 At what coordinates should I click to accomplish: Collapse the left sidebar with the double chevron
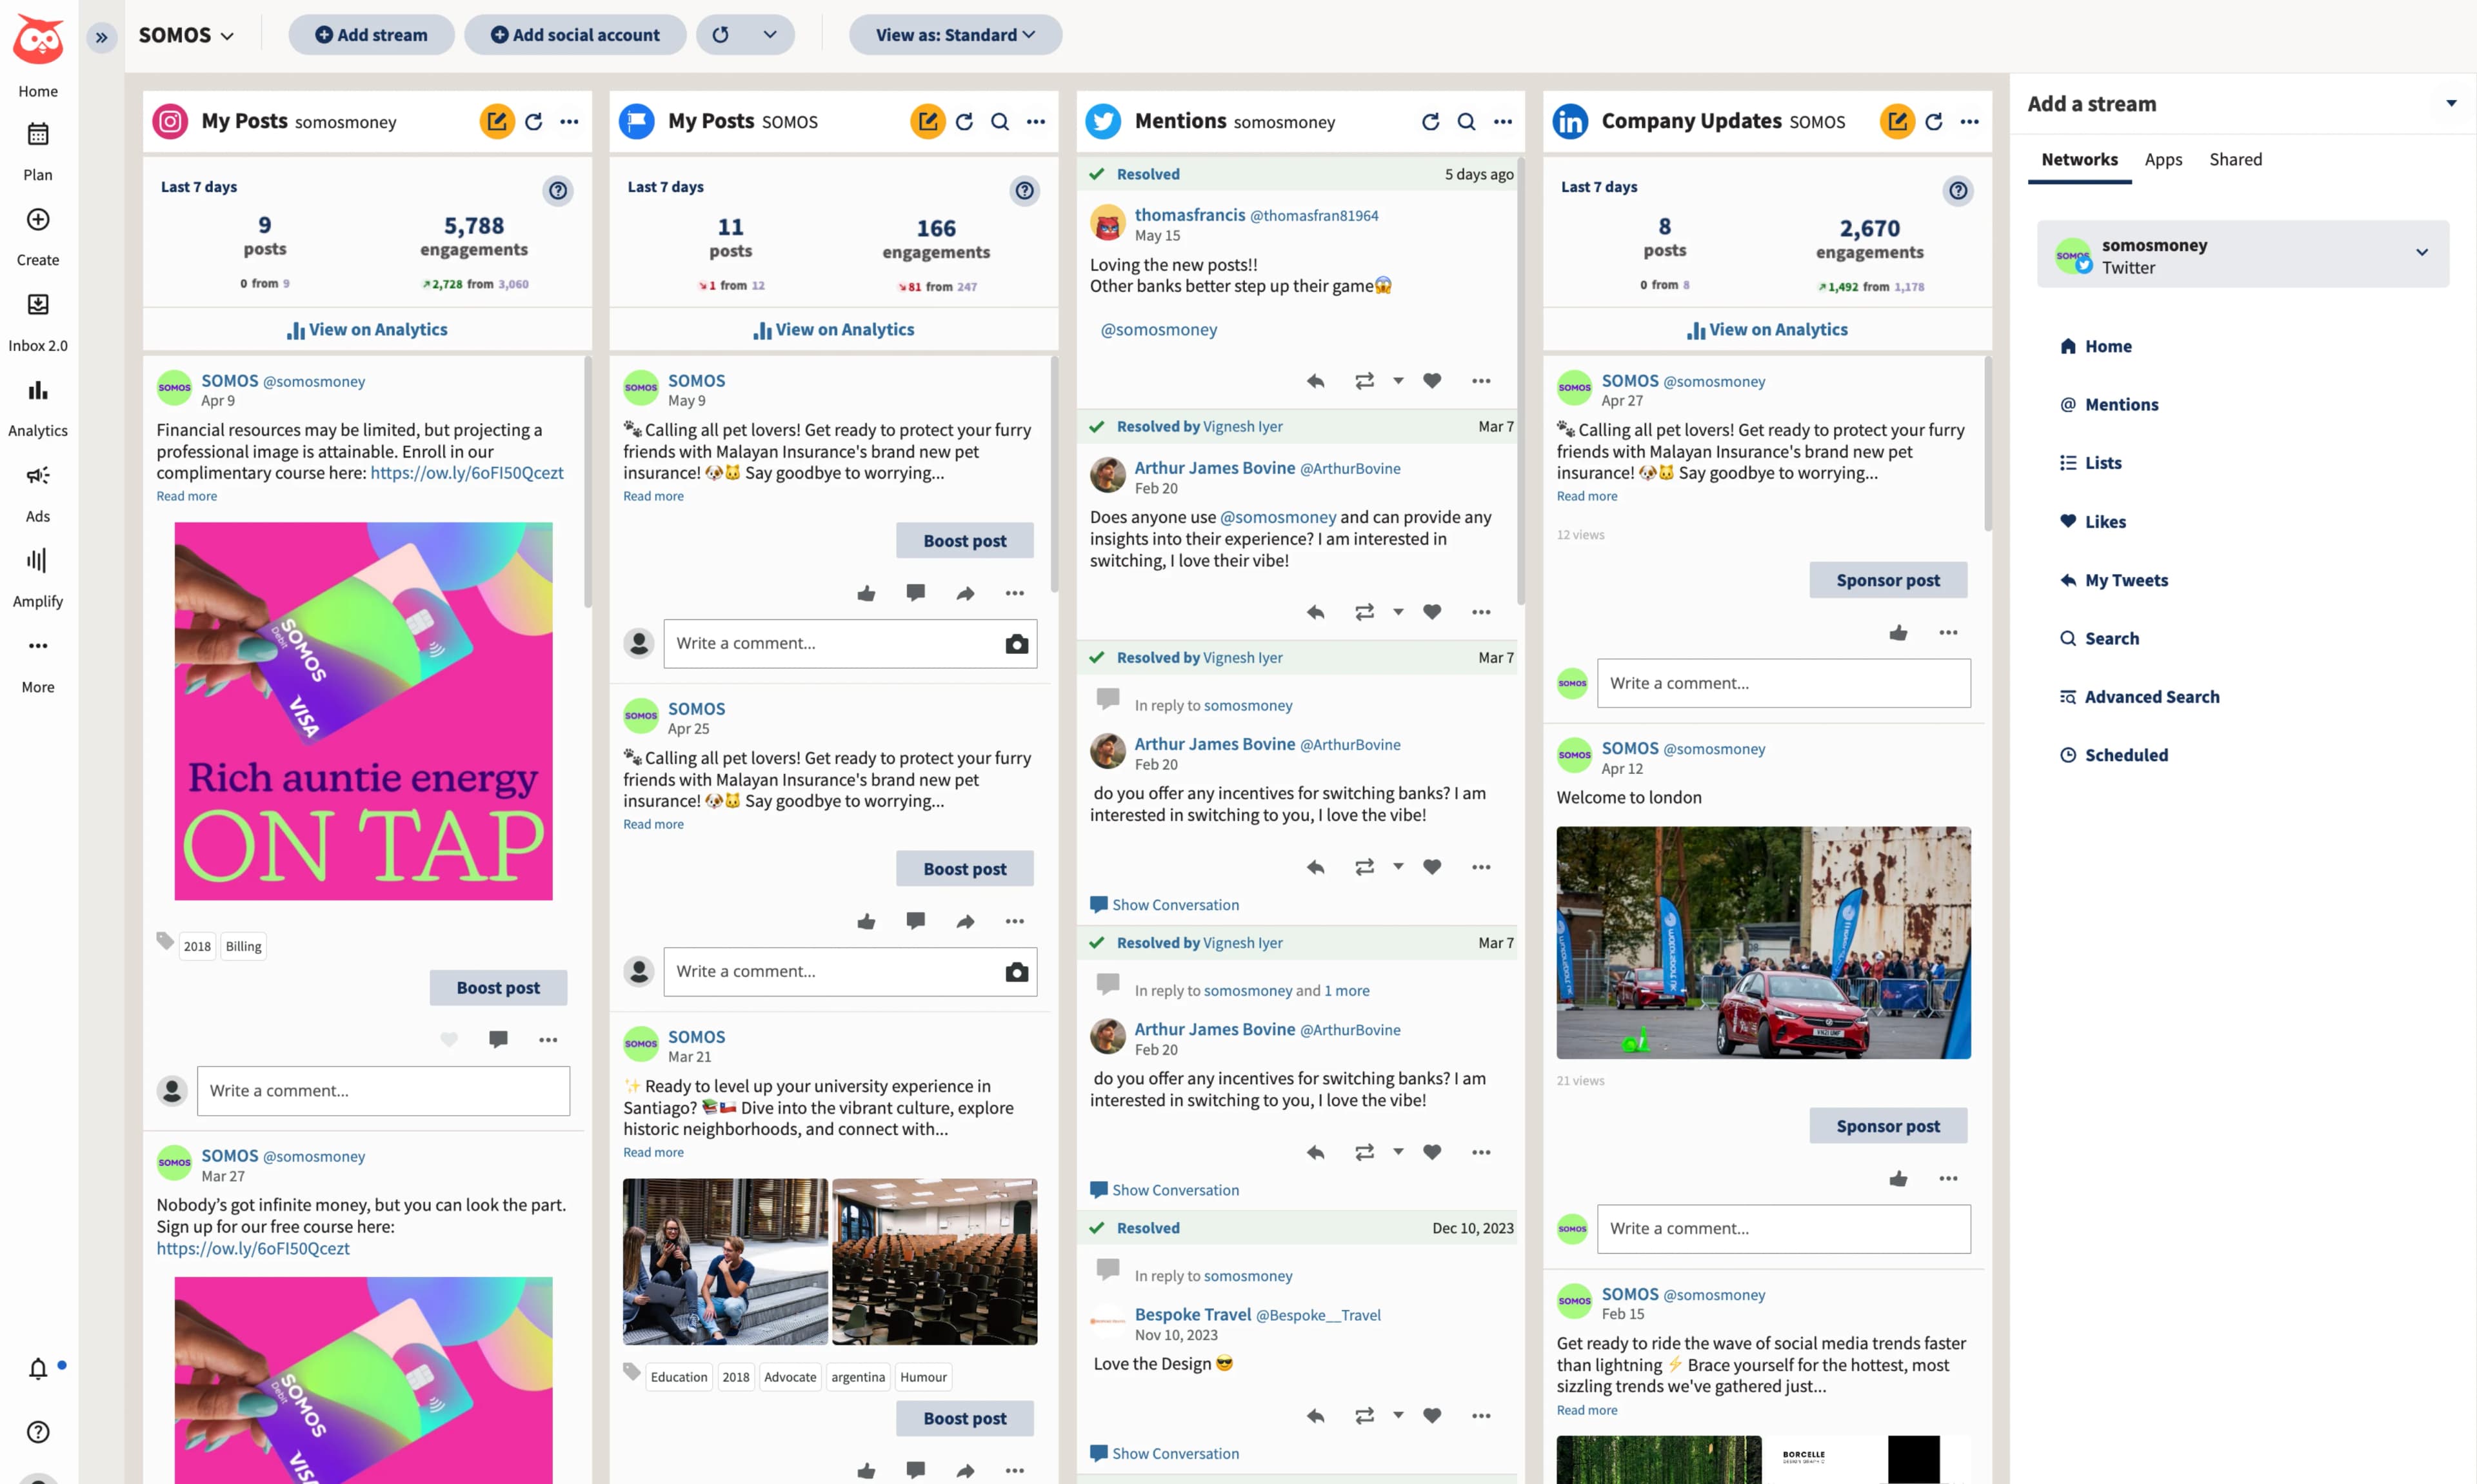[100, 37]
